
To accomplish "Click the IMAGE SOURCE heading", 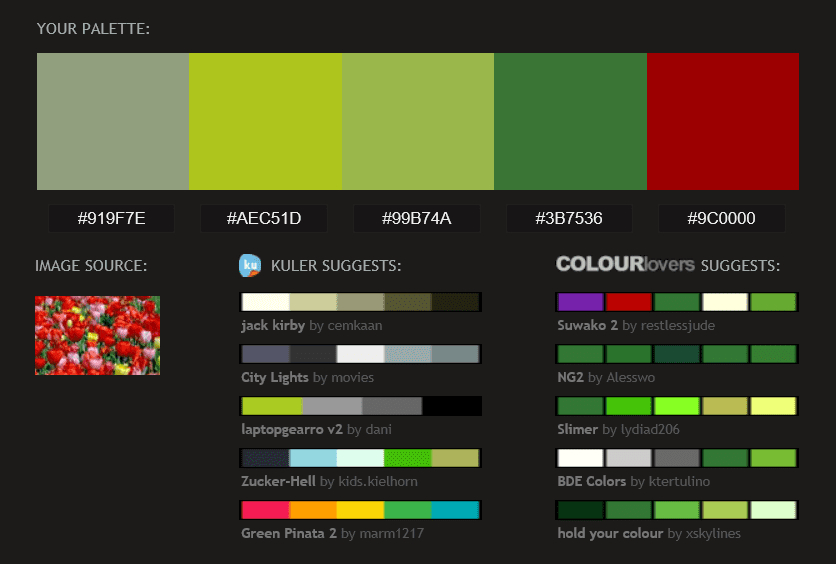I will pyautogui.click(x=91, y=265).
